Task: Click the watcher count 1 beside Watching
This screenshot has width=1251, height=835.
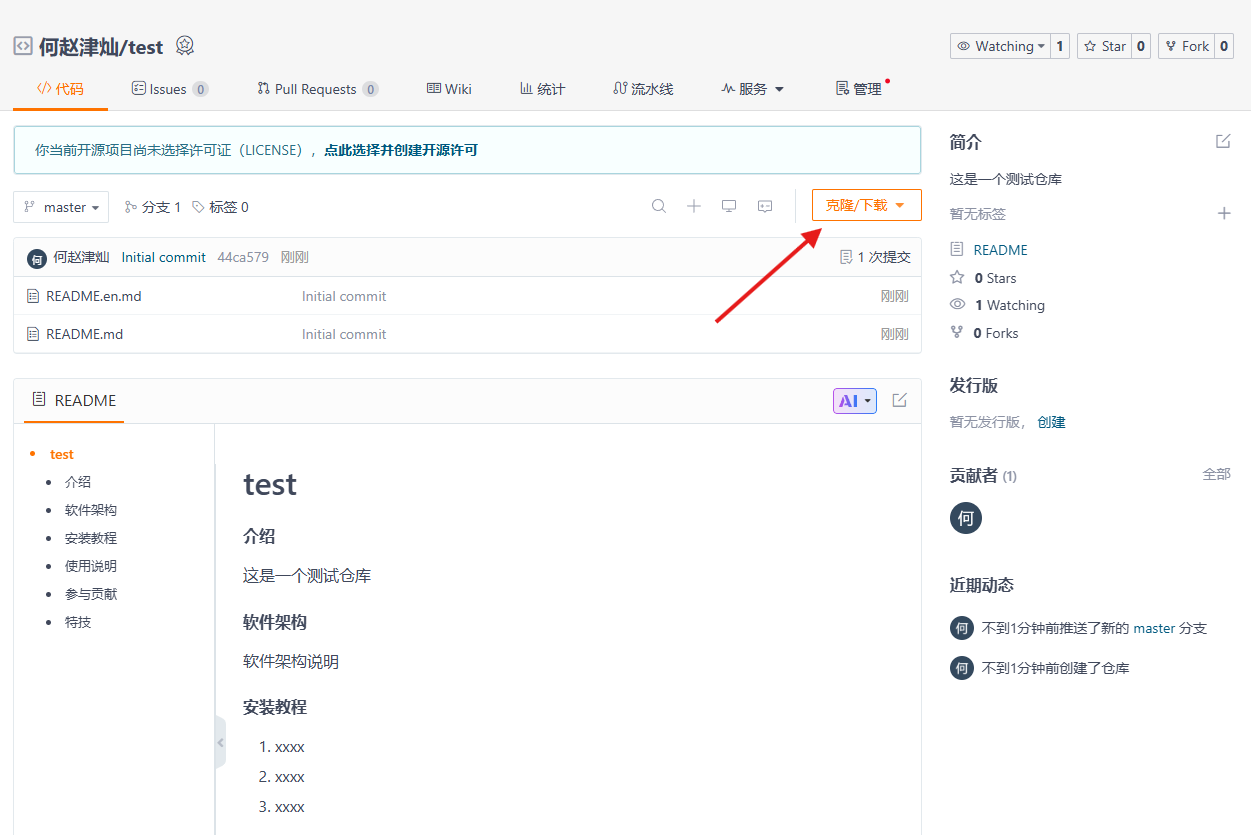Action: (x=1060, y=46)
